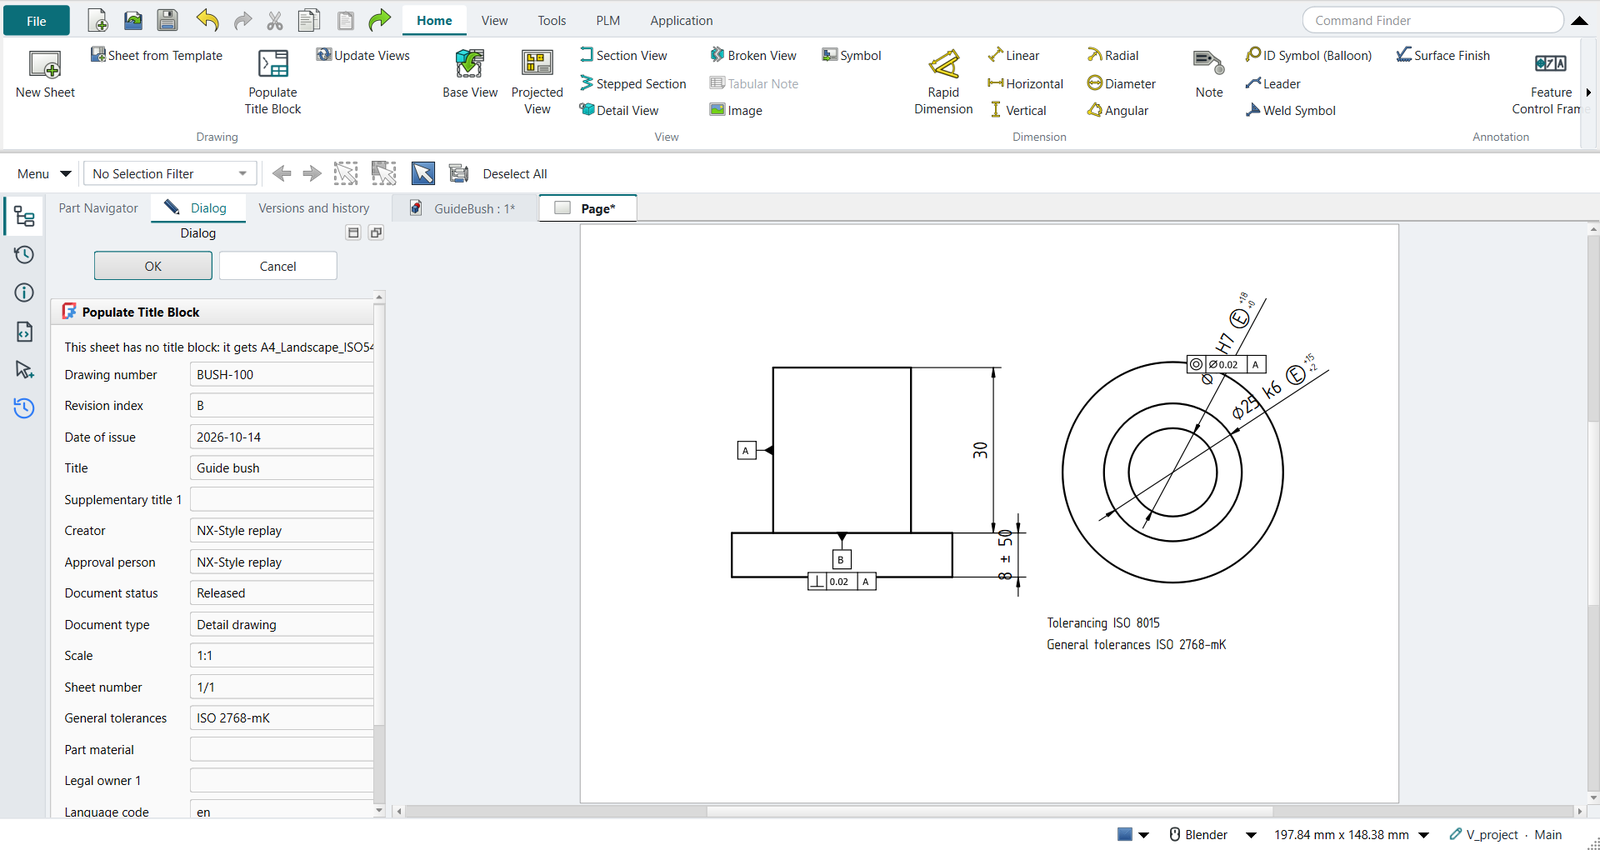
Task: Click the Feature Control Frame icon
Action: click(x=1550, y=64)
